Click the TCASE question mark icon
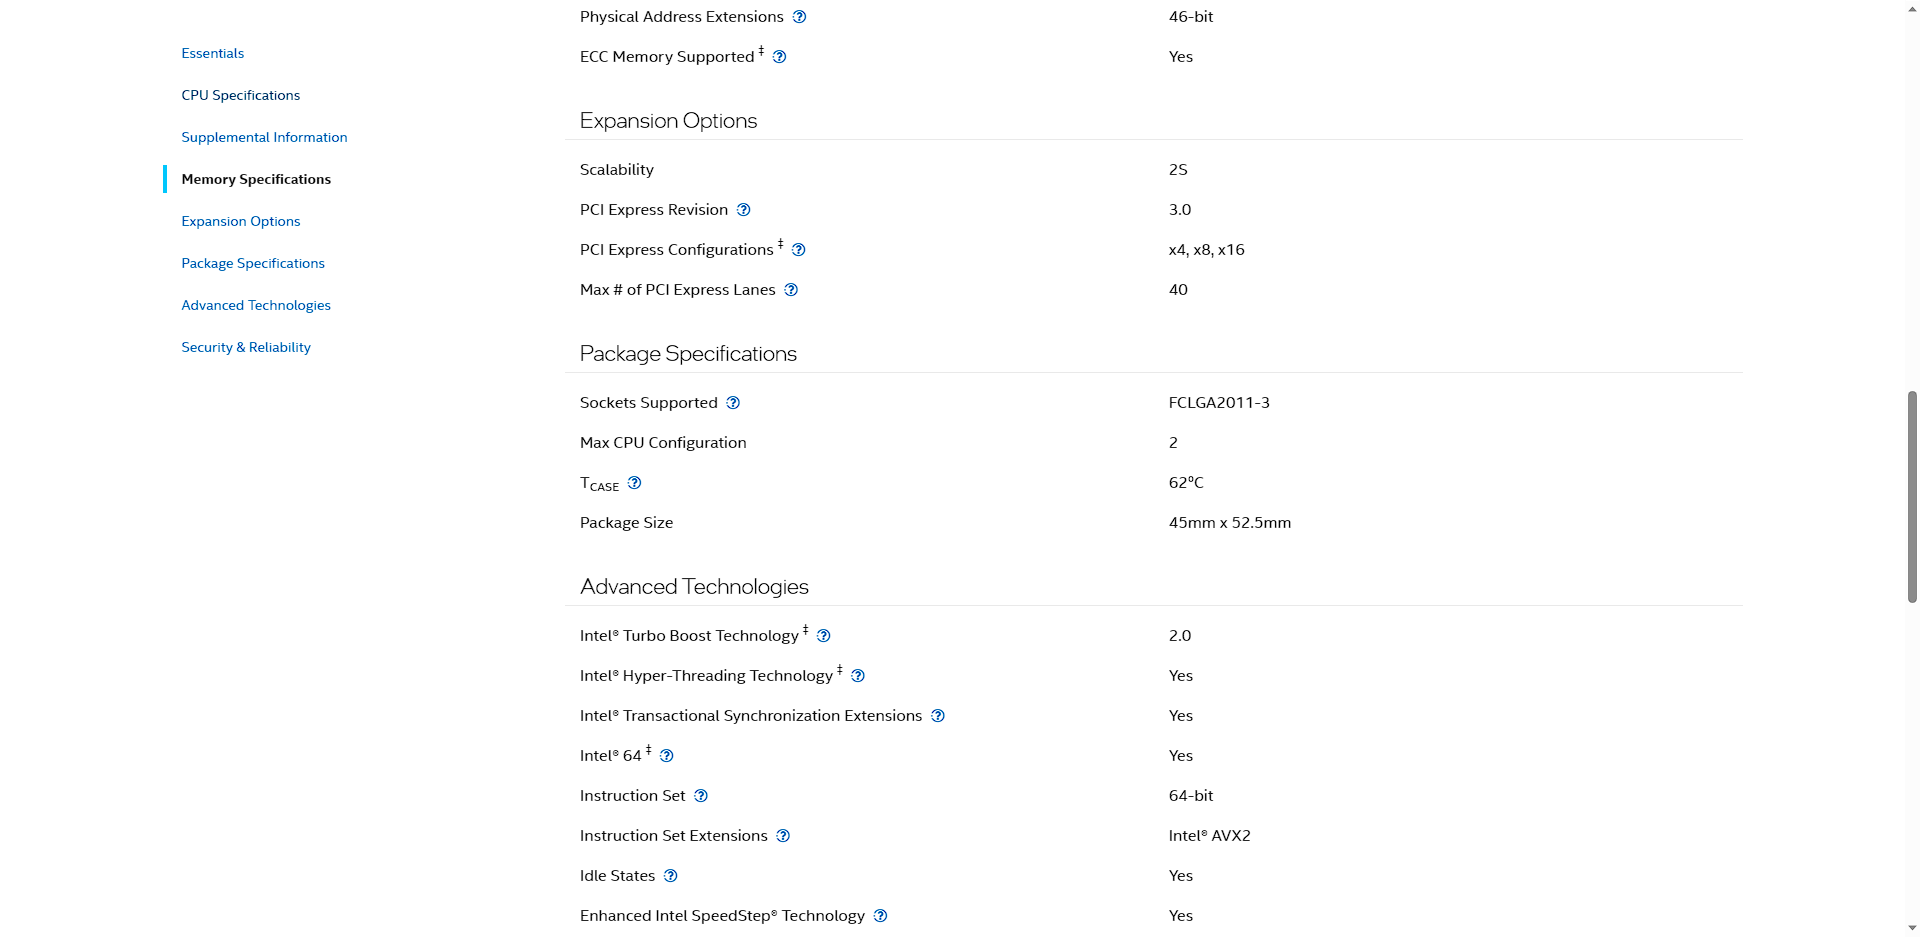 (x=634, y=483)
